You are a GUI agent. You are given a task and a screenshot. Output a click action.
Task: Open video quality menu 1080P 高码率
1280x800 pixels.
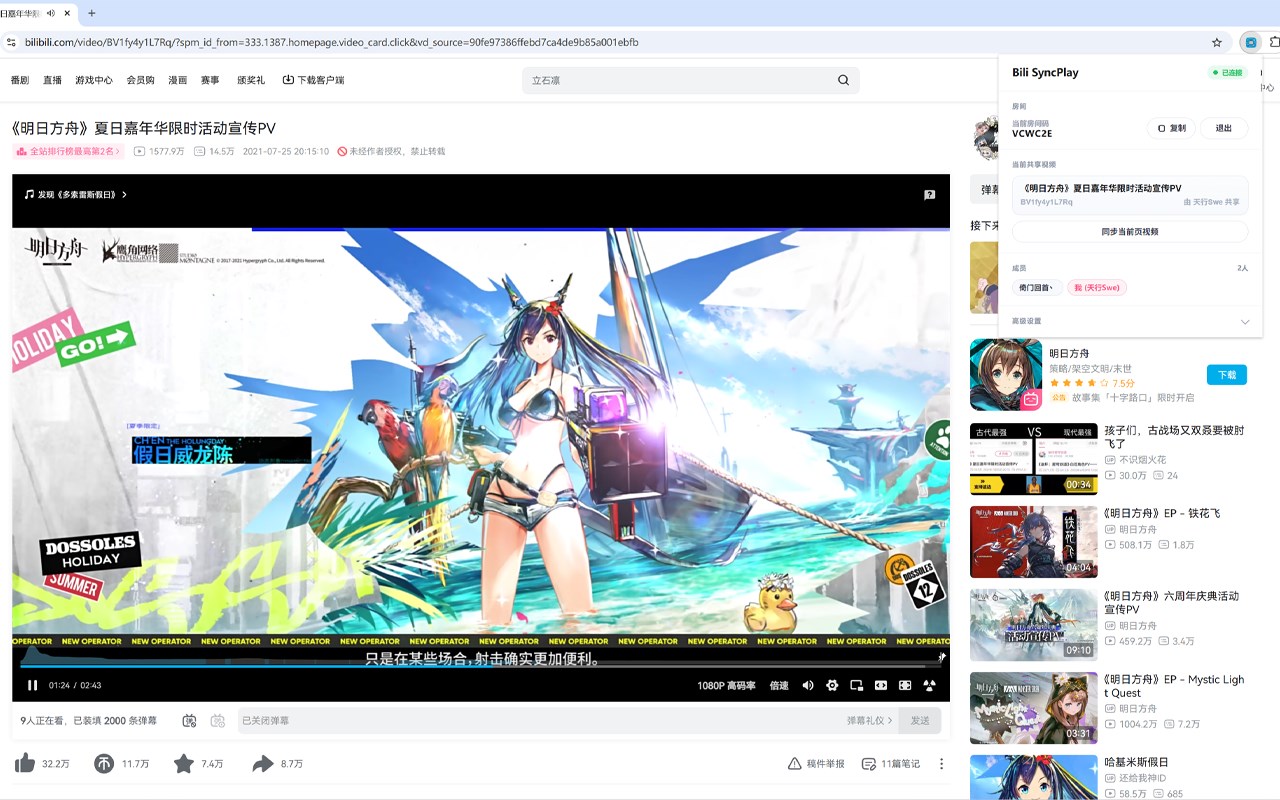(727, 686)
